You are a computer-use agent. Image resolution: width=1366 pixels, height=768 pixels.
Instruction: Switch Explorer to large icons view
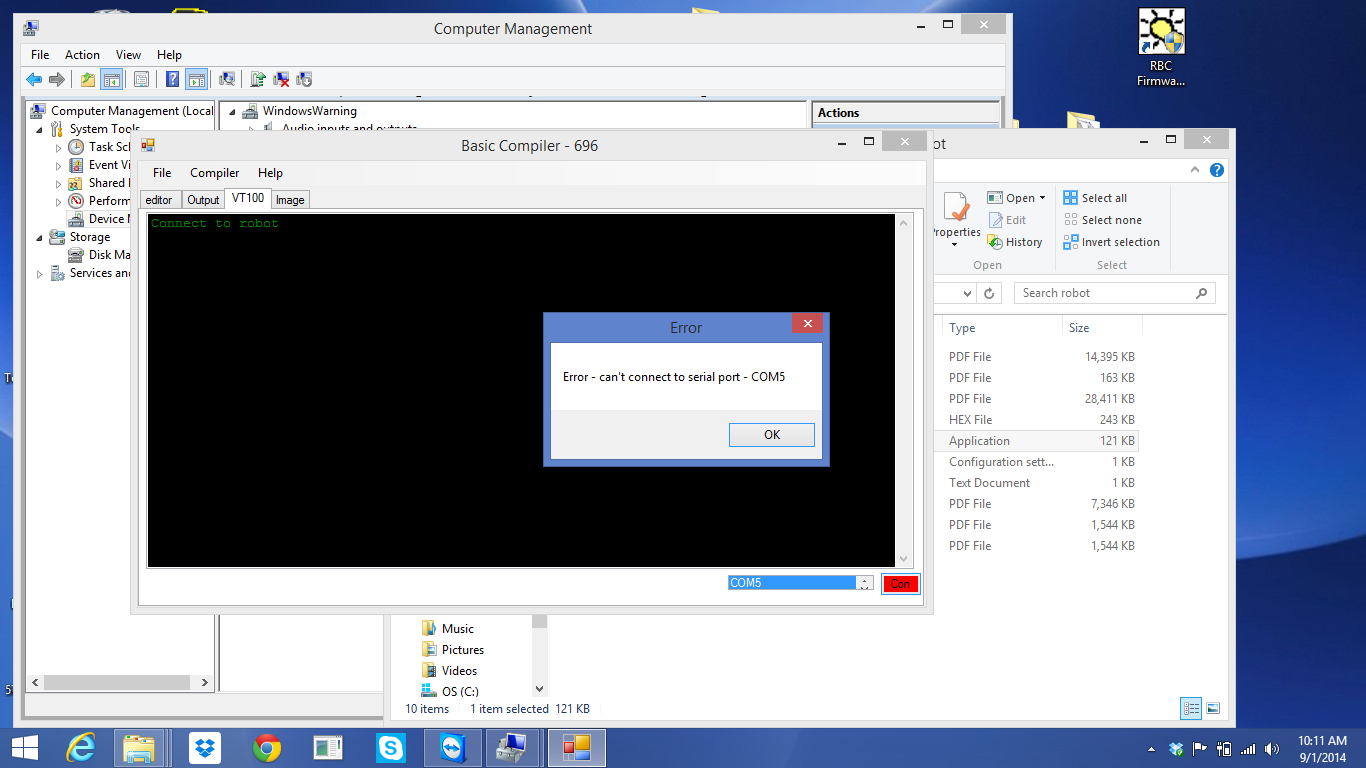pyautogui.click(x=1213, y=708)
